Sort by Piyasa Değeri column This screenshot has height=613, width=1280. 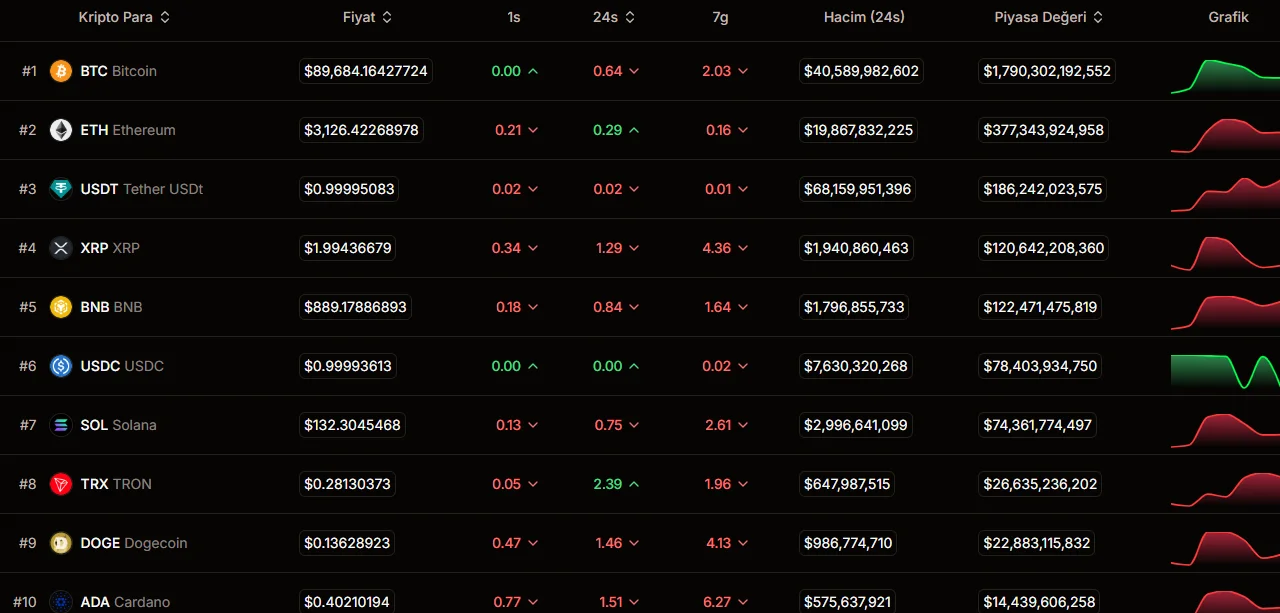coord(1048,17)
